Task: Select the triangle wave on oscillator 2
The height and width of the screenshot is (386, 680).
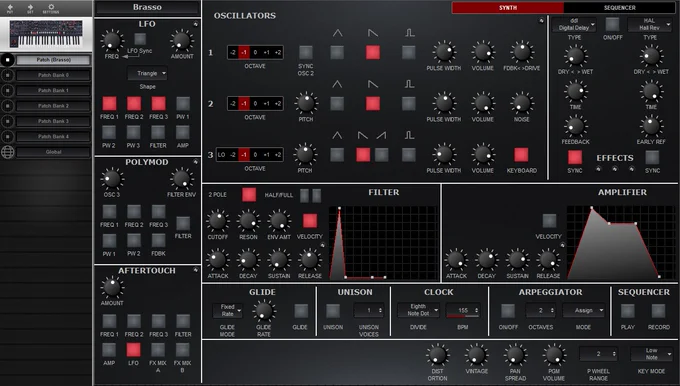Action: 337,104
